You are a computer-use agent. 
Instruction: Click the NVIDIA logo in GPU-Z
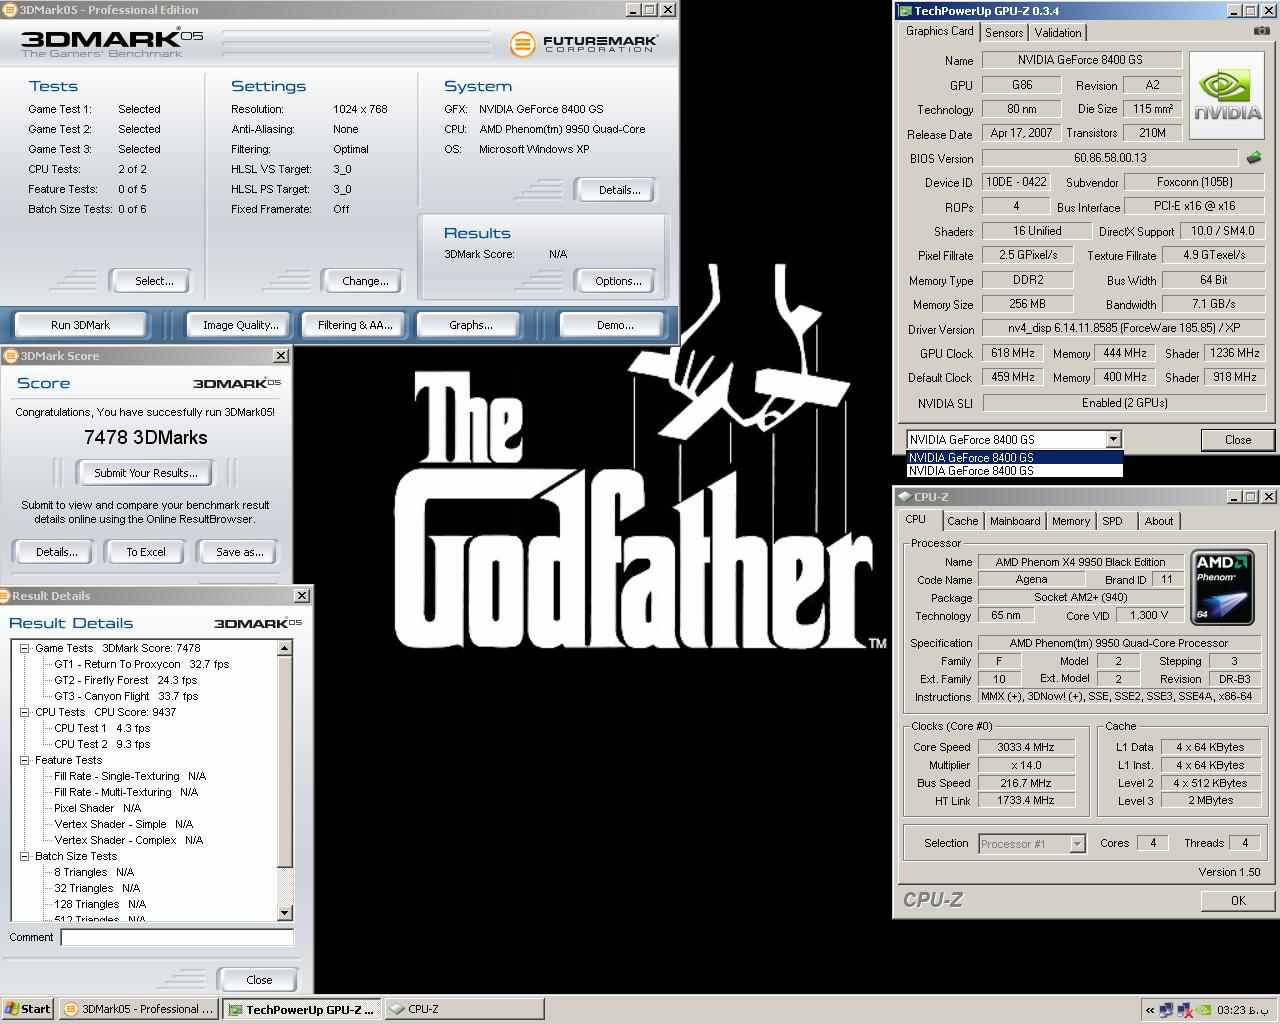[x=1228, y=96]
